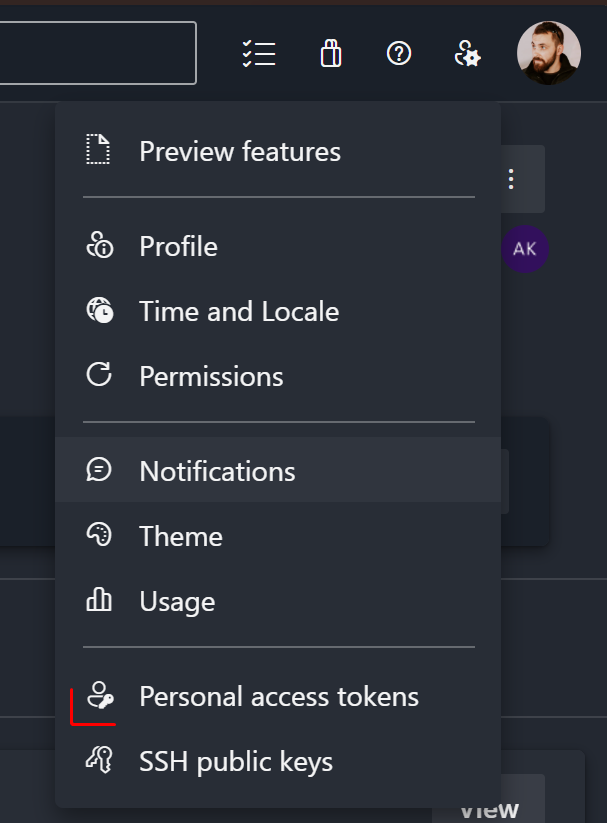Click the Notifications speech bubble icon

[x=99, y=470]
